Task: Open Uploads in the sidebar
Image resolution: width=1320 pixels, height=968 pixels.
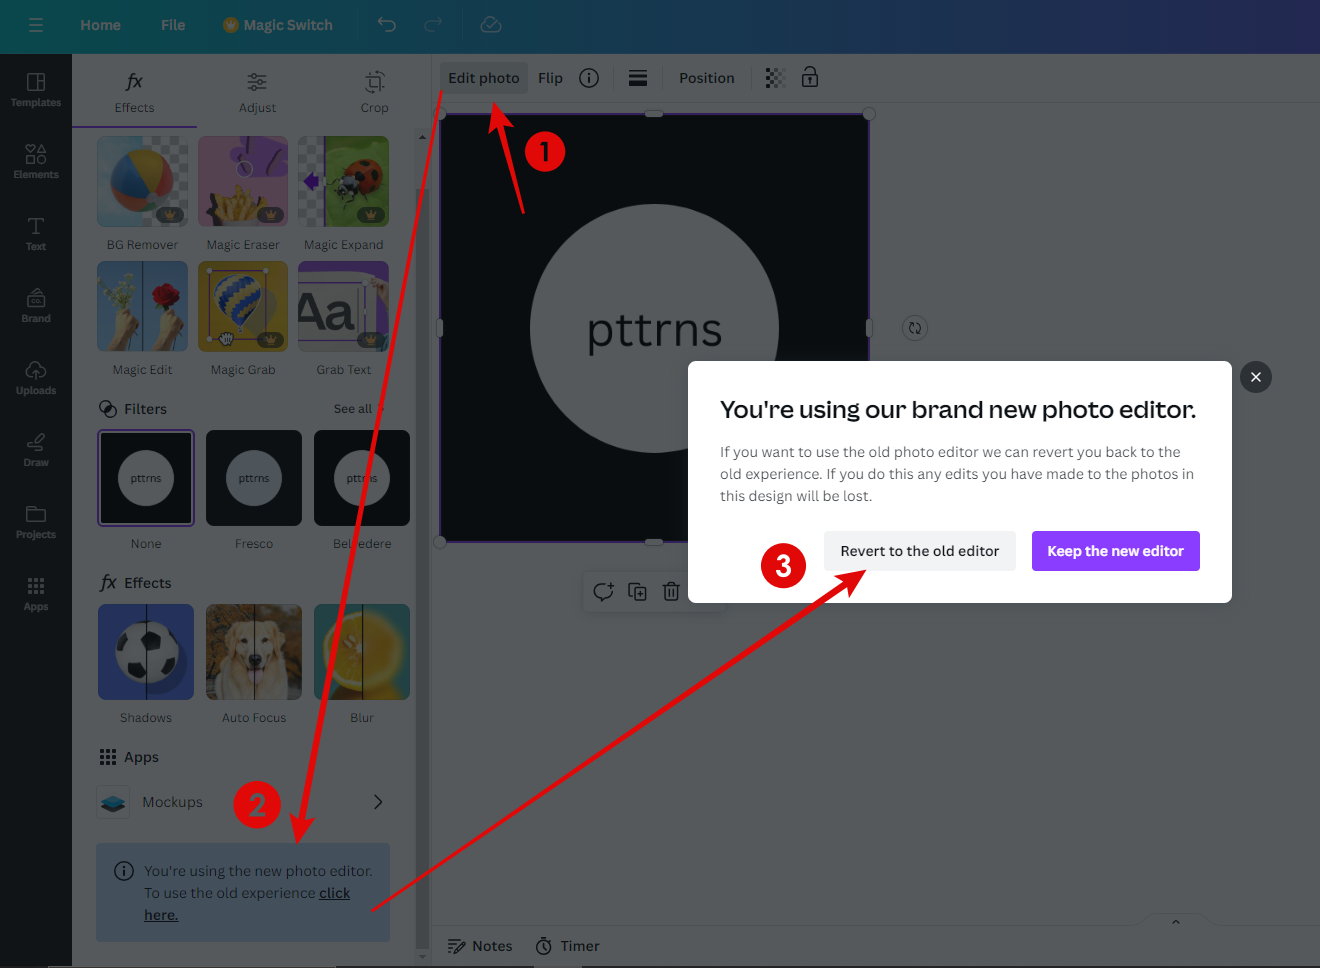Action: coord(36,378)
